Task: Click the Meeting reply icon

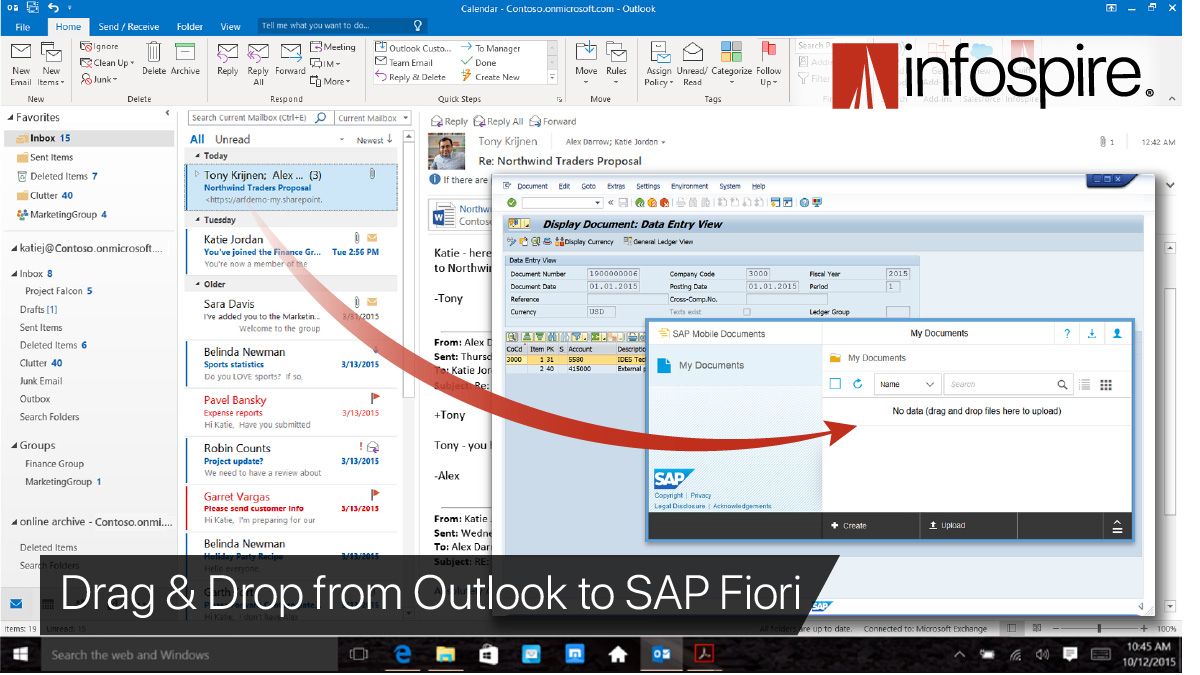Action: pos(316,46)
